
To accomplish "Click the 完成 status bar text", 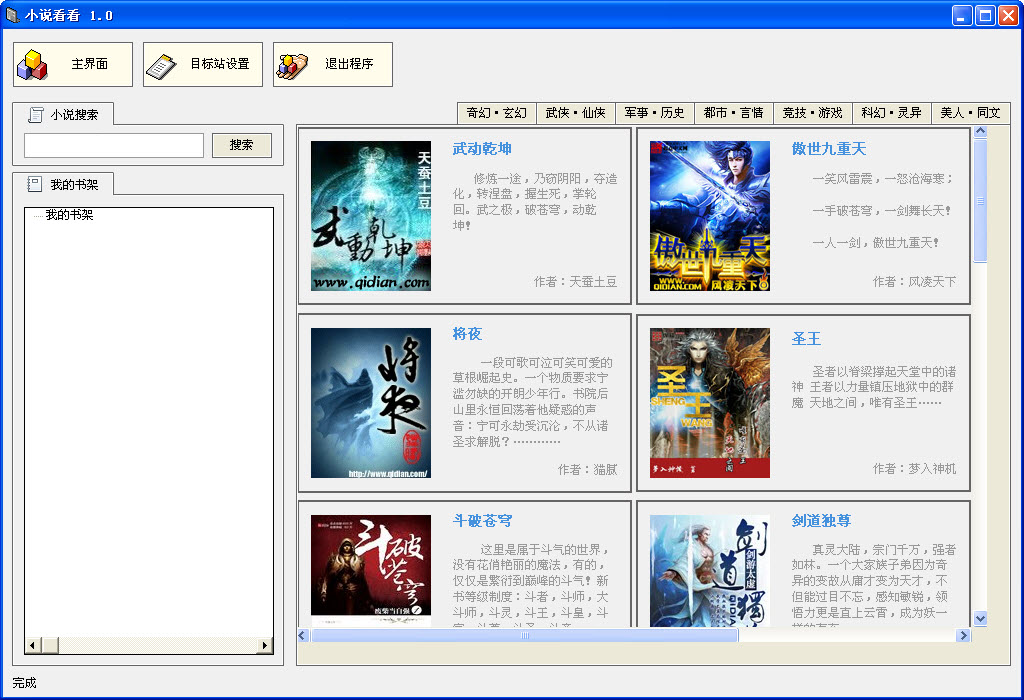I will click(x=24, y=683).
